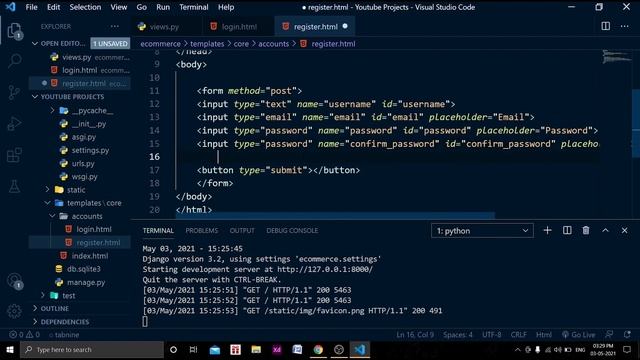Viewport: 640px width, 360px height.
Task: Close the terminal panel
Action: pos(624,231)
